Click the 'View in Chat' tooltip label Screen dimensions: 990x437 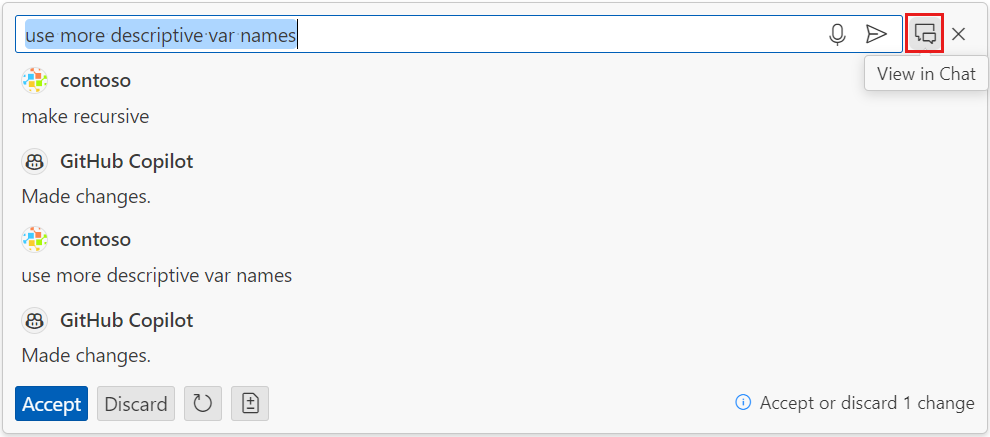[926, 74]
